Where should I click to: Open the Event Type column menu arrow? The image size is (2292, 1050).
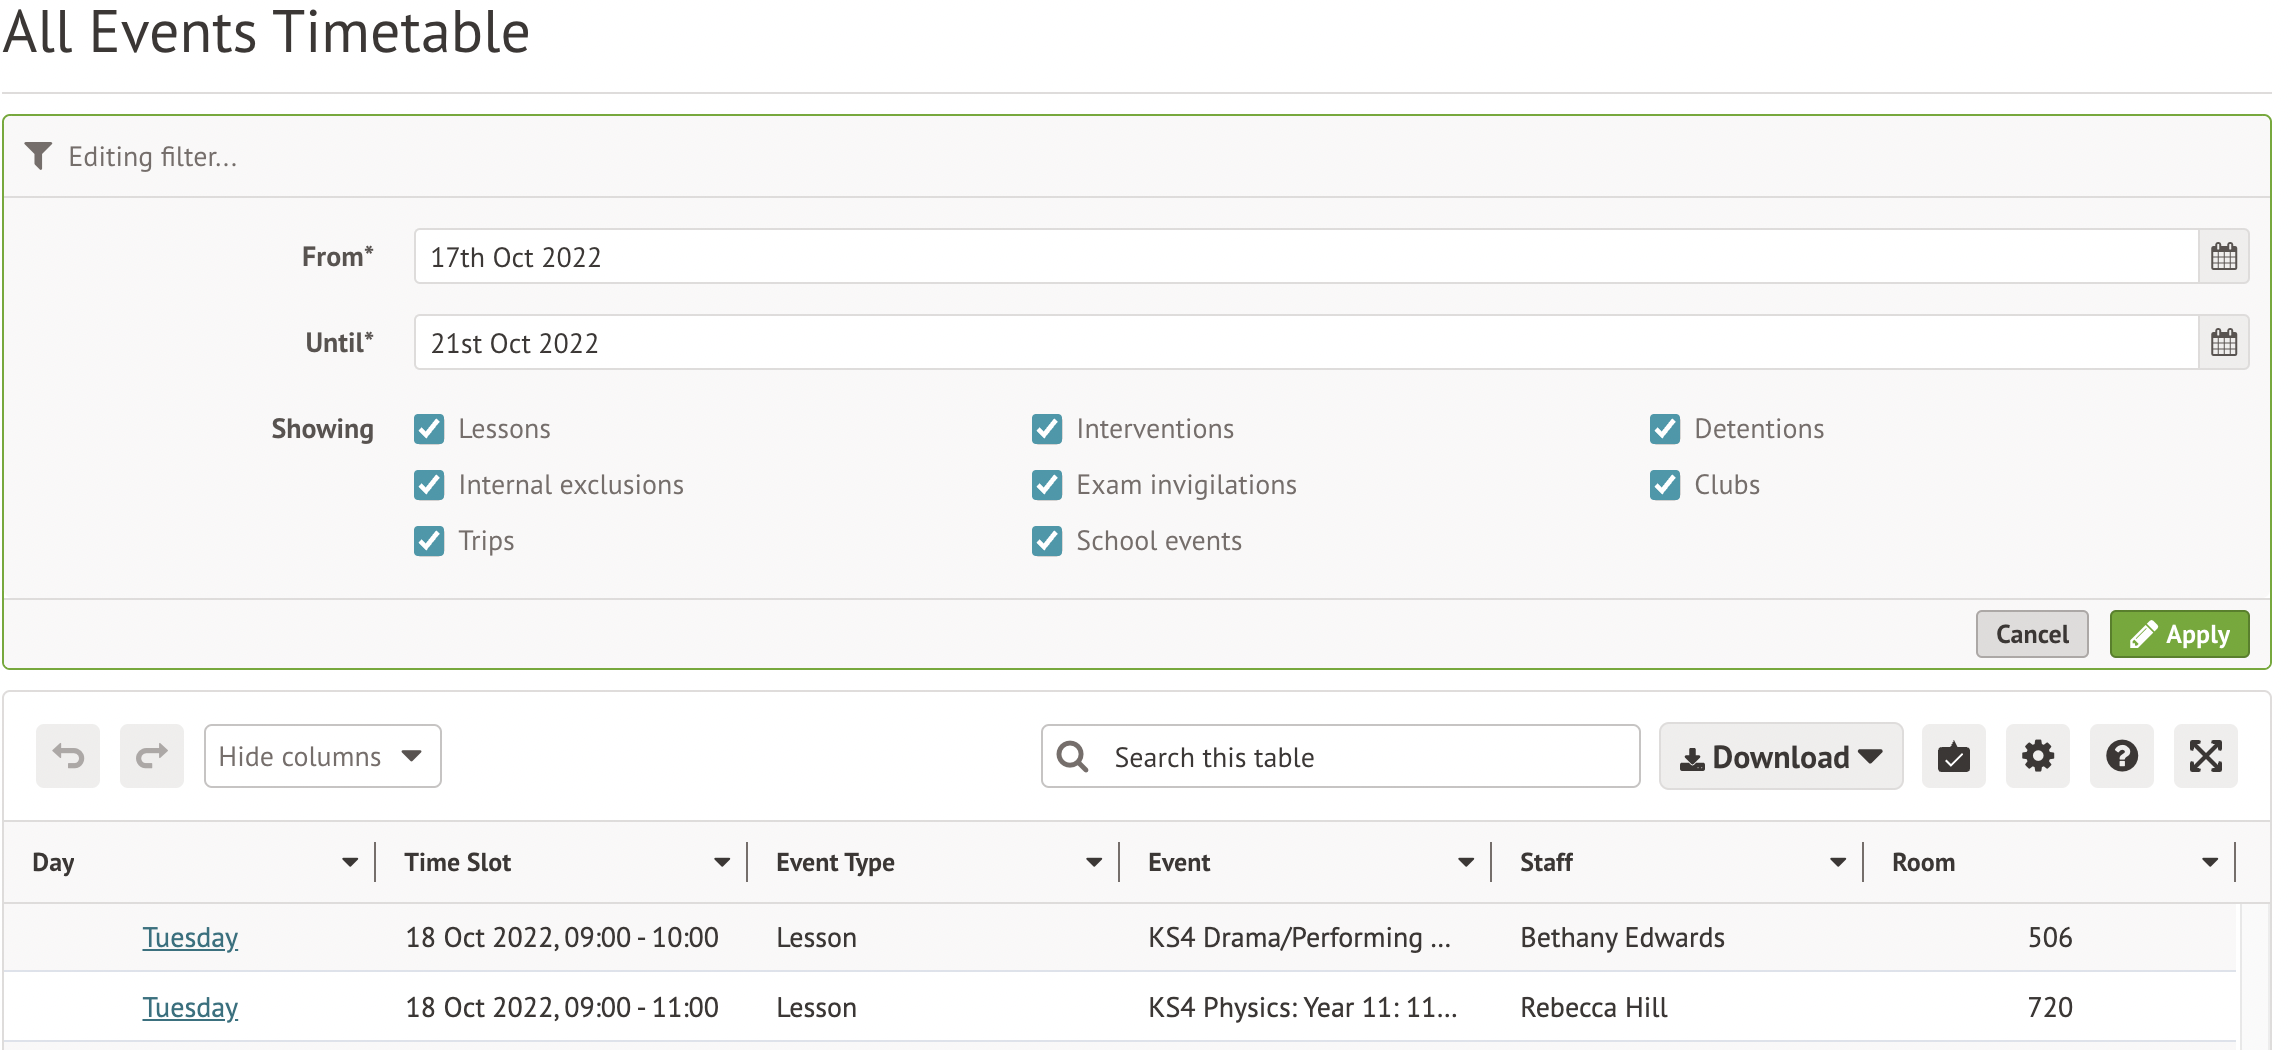coord(1093,862)
